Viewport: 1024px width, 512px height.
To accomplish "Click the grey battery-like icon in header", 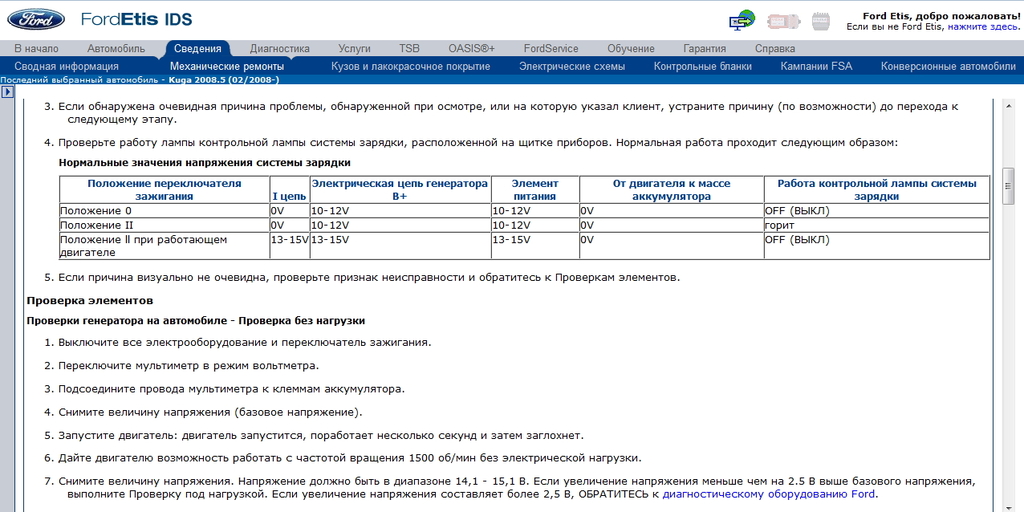I will click(x=821, y=21).
